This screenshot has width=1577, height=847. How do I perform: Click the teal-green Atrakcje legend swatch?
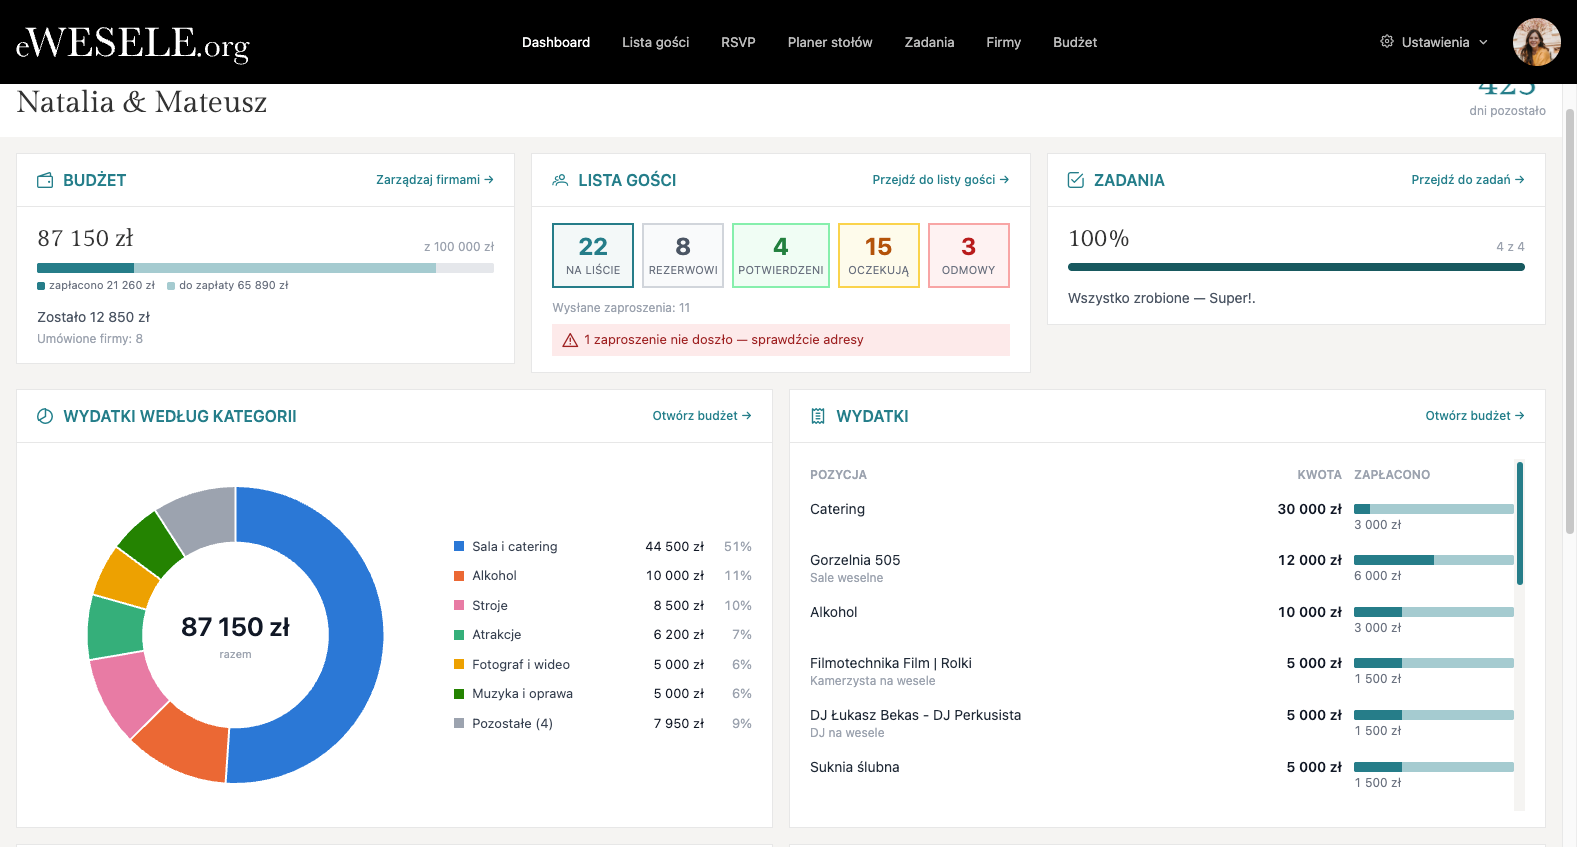coord(459,635)
